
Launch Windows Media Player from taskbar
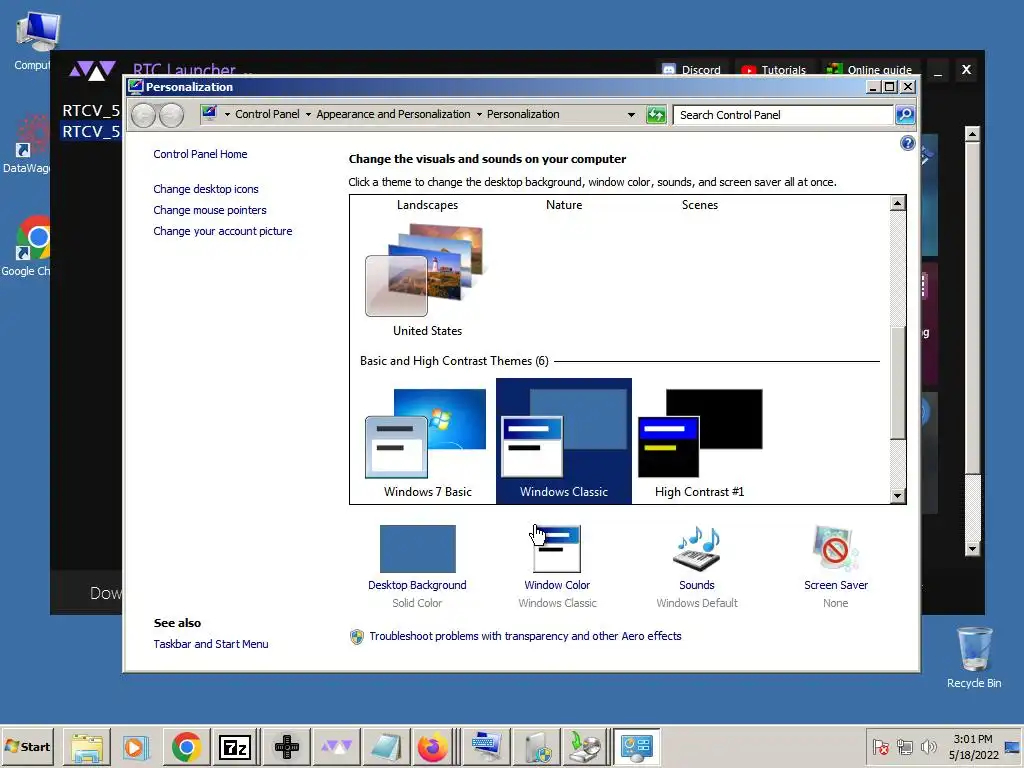[x=136, y=746]
